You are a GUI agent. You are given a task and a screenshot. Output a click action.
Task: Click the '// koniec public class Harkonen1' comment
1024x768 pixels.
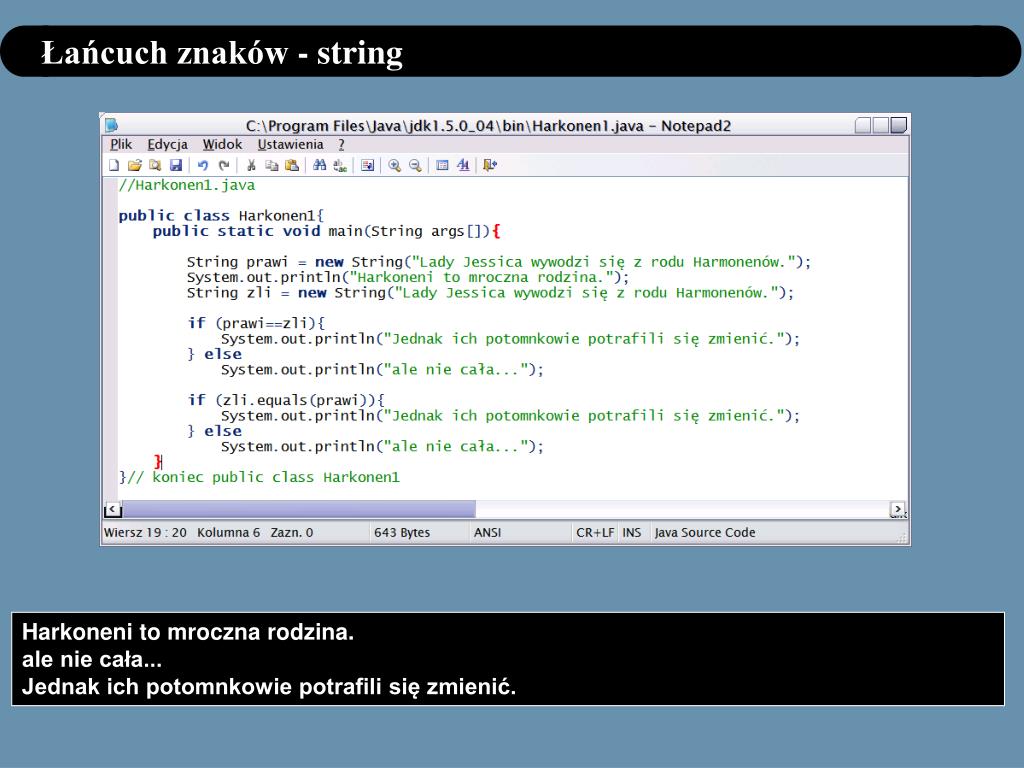264,477
